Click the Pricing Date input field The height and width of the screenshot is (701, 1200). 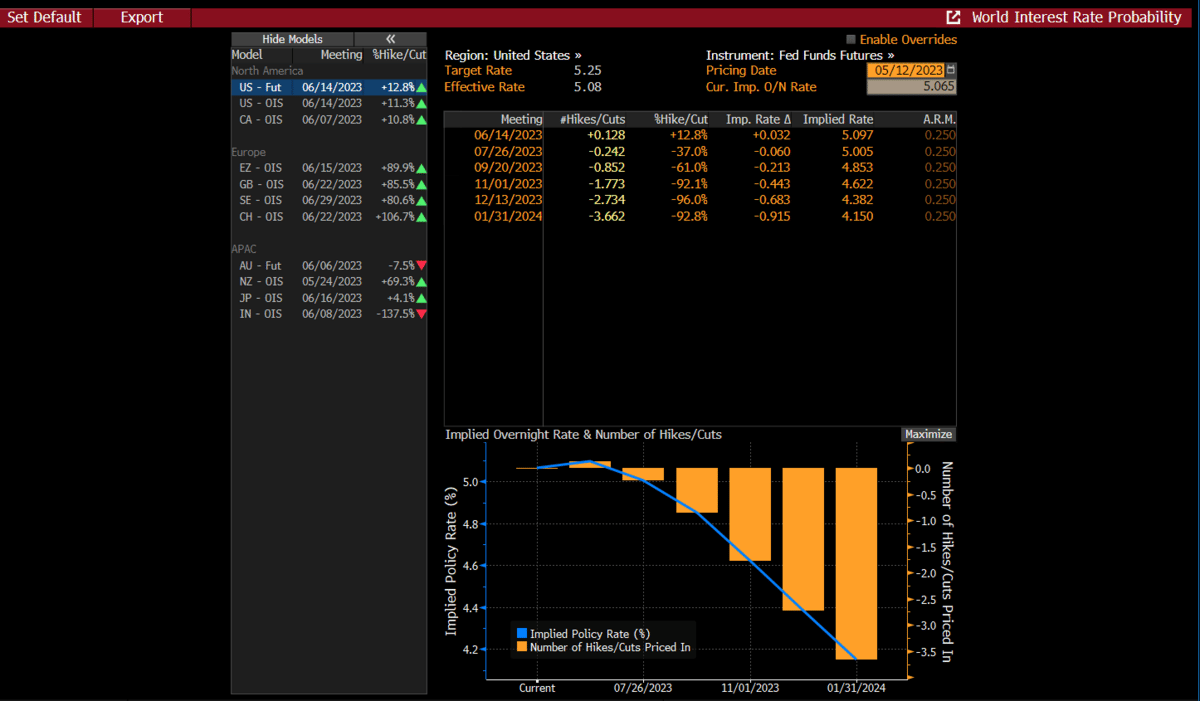904,70
